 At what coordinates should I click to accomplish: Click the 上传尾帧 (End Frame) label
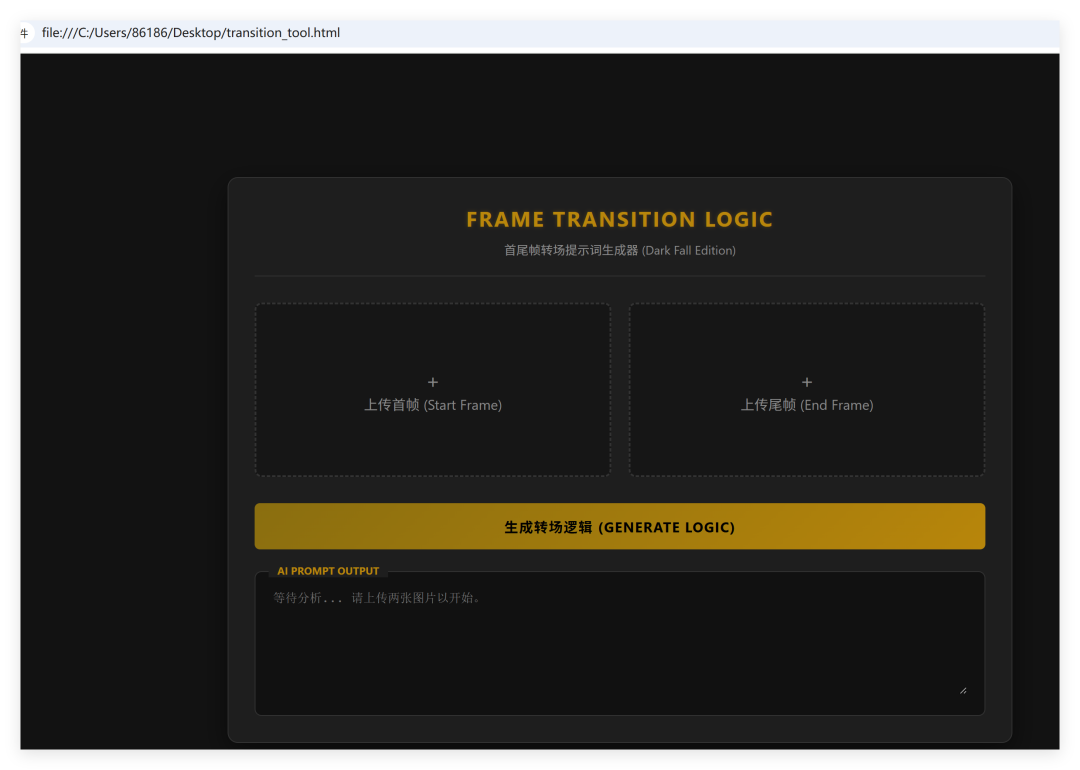pos(807,405)
